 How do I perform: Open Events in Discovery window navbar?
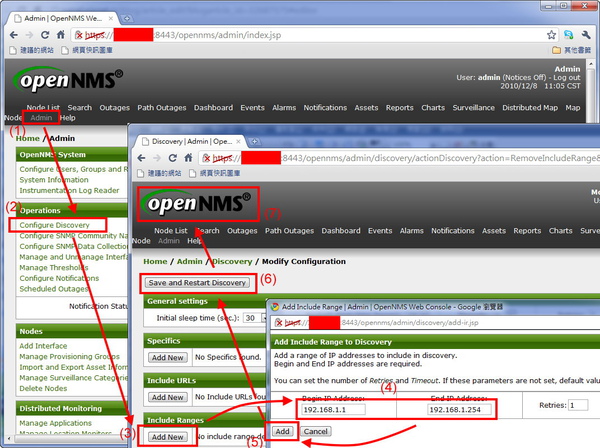[x=380, y=231]
